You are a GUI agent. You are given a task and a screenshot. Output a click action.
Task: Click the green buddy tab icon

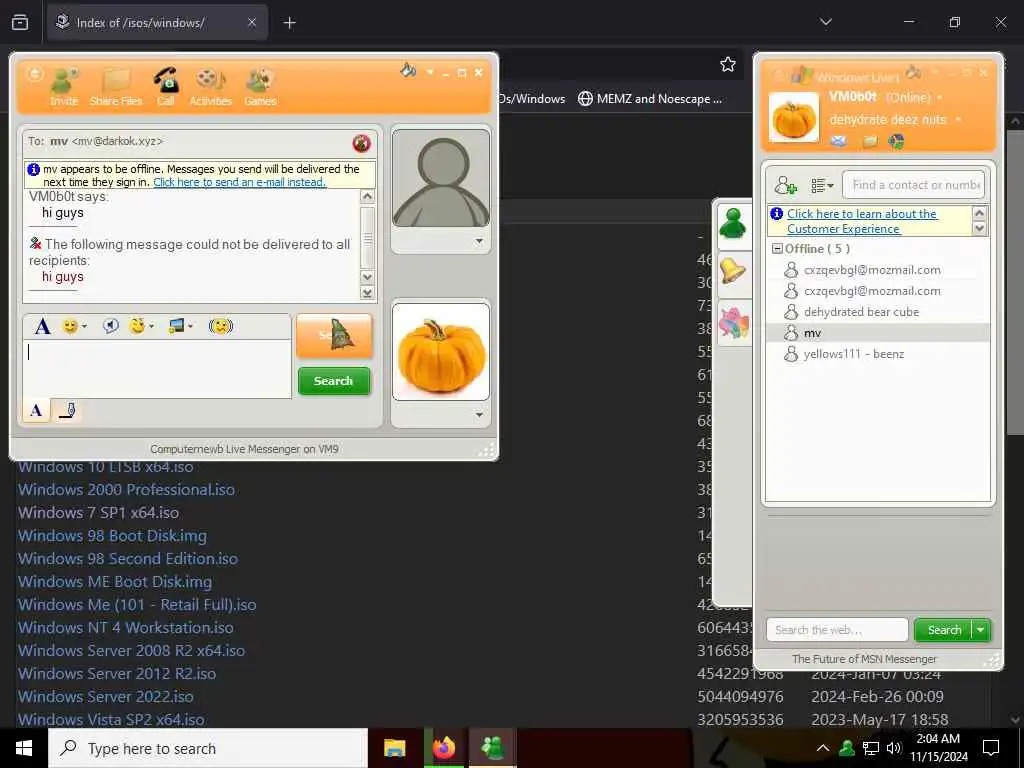pos(734,224)
